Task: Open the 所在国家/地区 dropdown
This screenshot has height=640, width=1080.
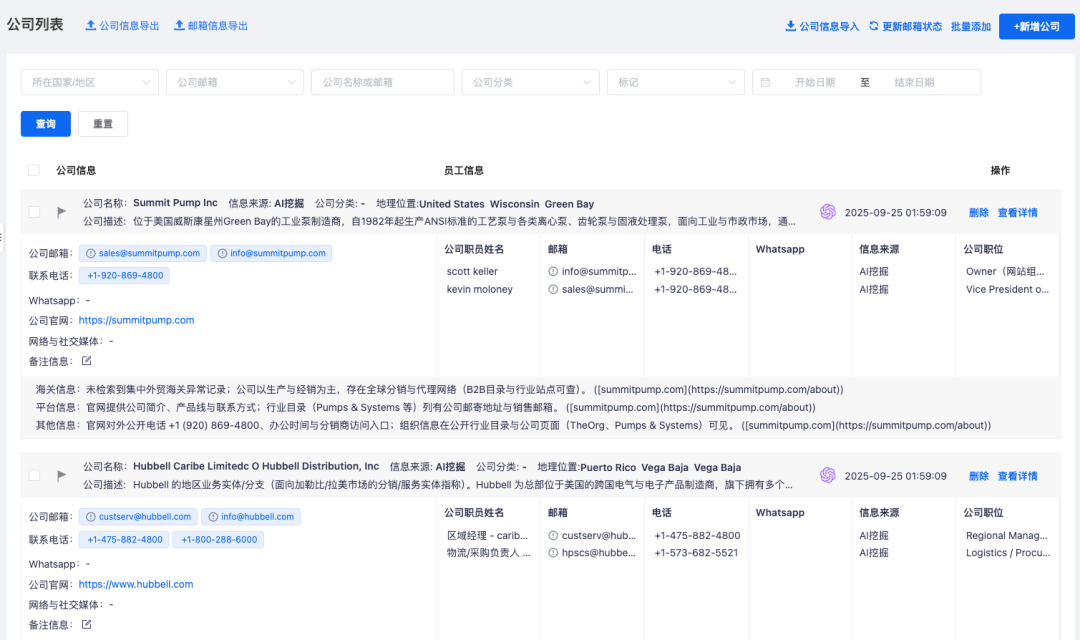Action: pyautogui.click(x=90, y=82)
